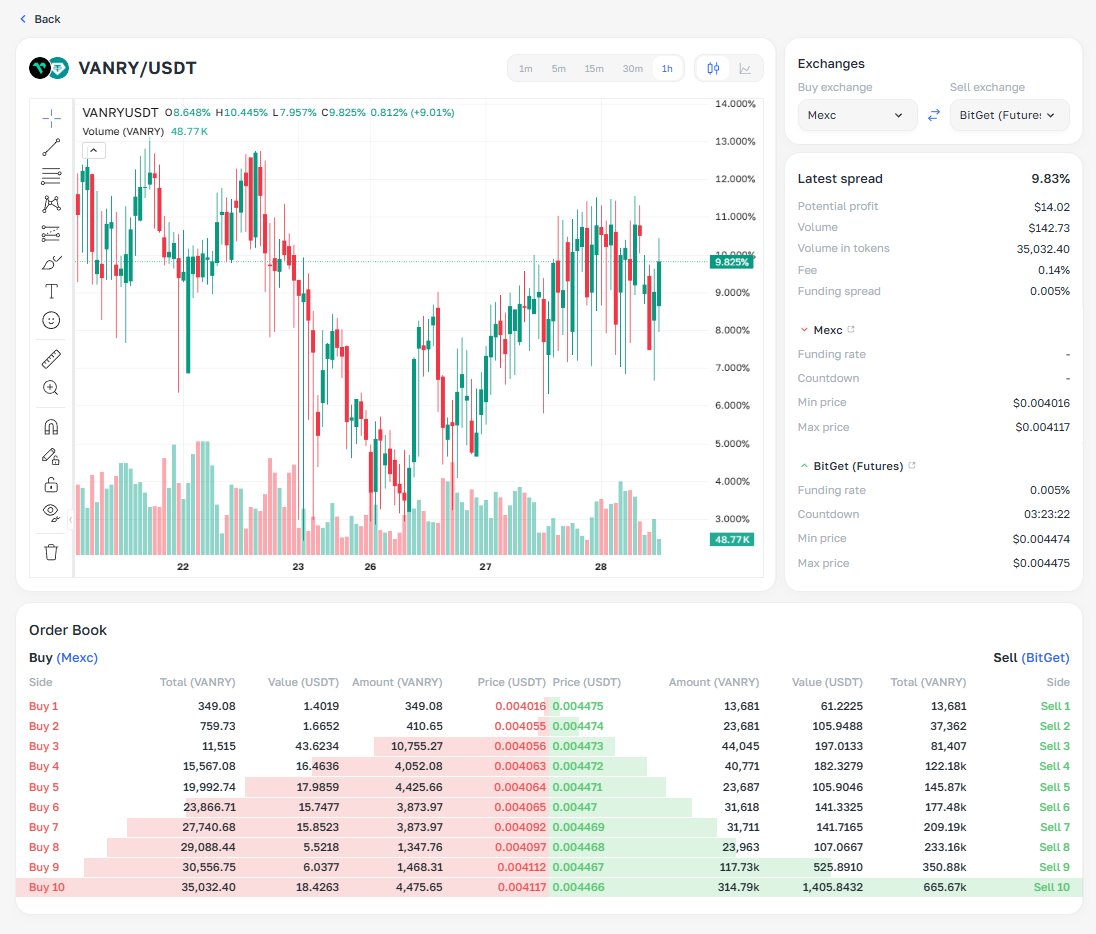Click the VANRYUSDT chart legend title

pyautogui.click(x=120, y=113)
